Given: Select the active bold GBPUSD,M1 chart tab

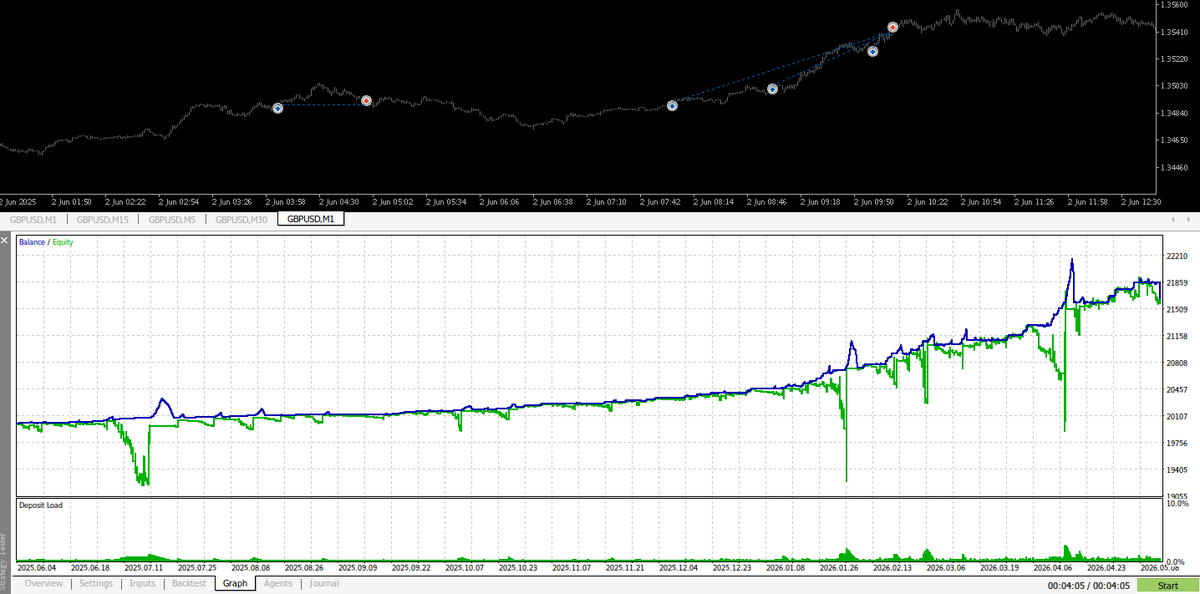Looking at the screenshot, I should tap(310, 219).
